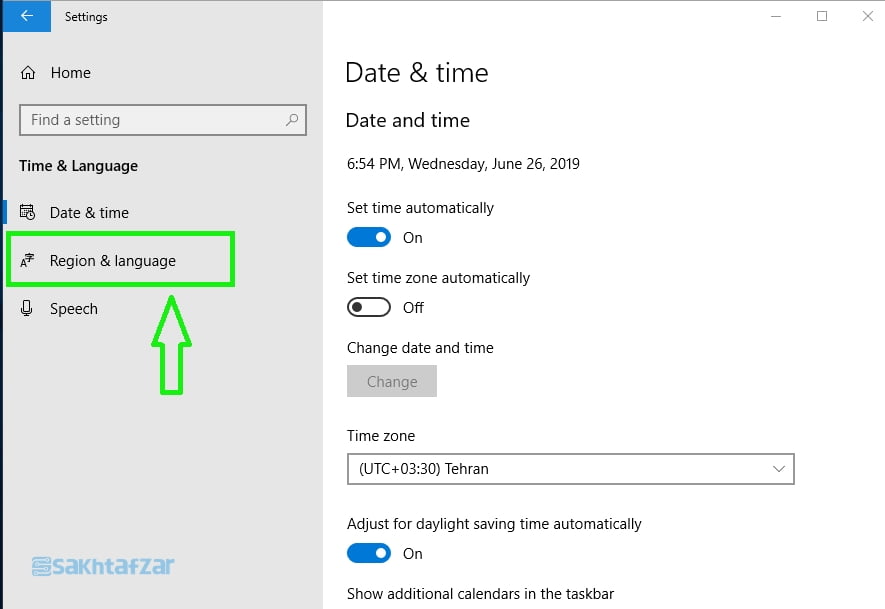Image resolution: width=885 pixels, height=609 pixels.
Task: Click the search magnifier icon
Action: pos(292,120)
